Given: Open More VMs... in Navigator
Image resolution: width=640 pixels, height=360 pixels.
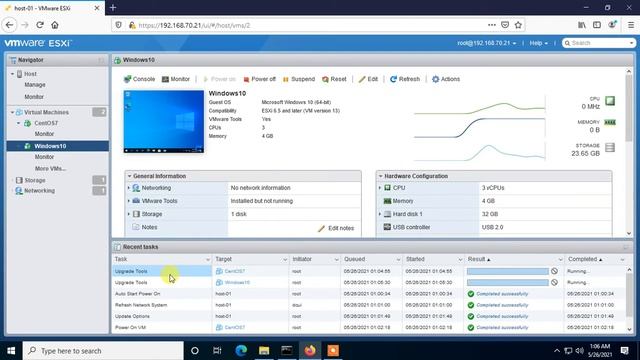Looking at the screenshot, I should (x=50, y=169).
